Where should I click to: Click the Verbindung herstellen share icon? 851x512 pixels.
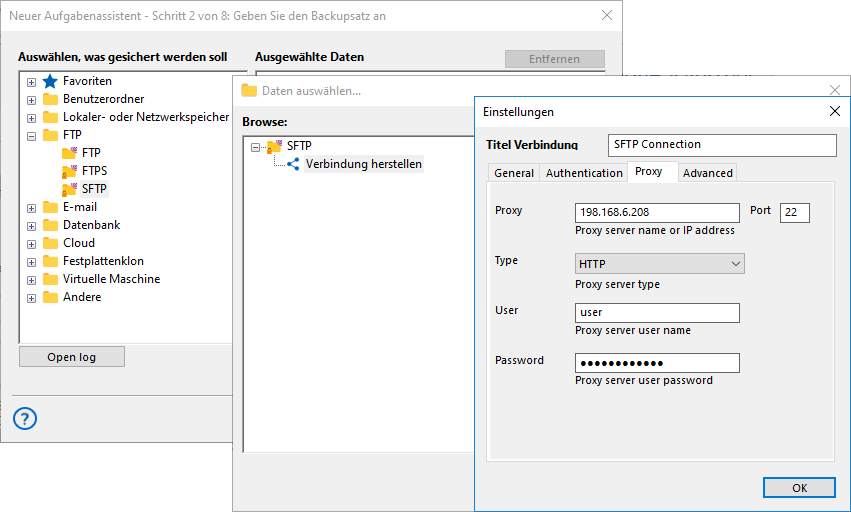click(x=293, y=164)
